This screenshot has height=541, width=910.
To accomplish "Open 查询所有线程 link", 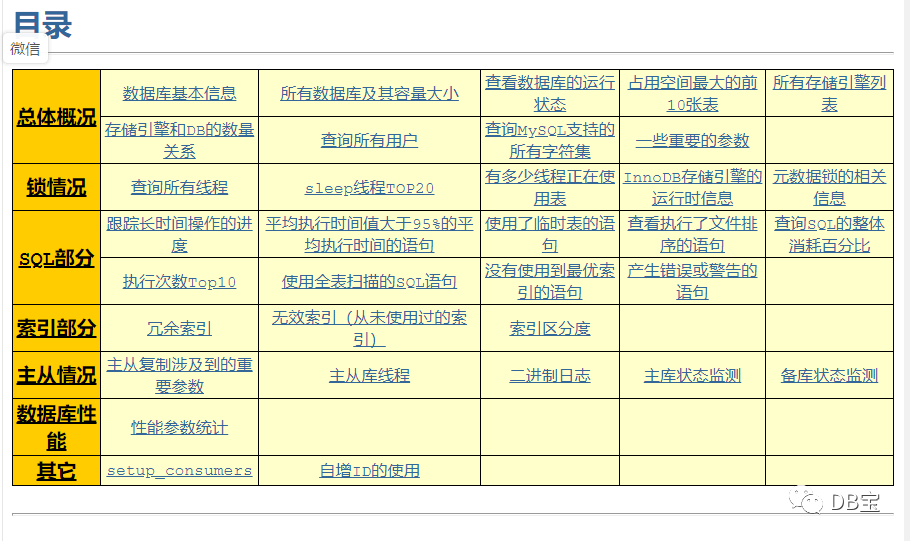I will point(179,187).
